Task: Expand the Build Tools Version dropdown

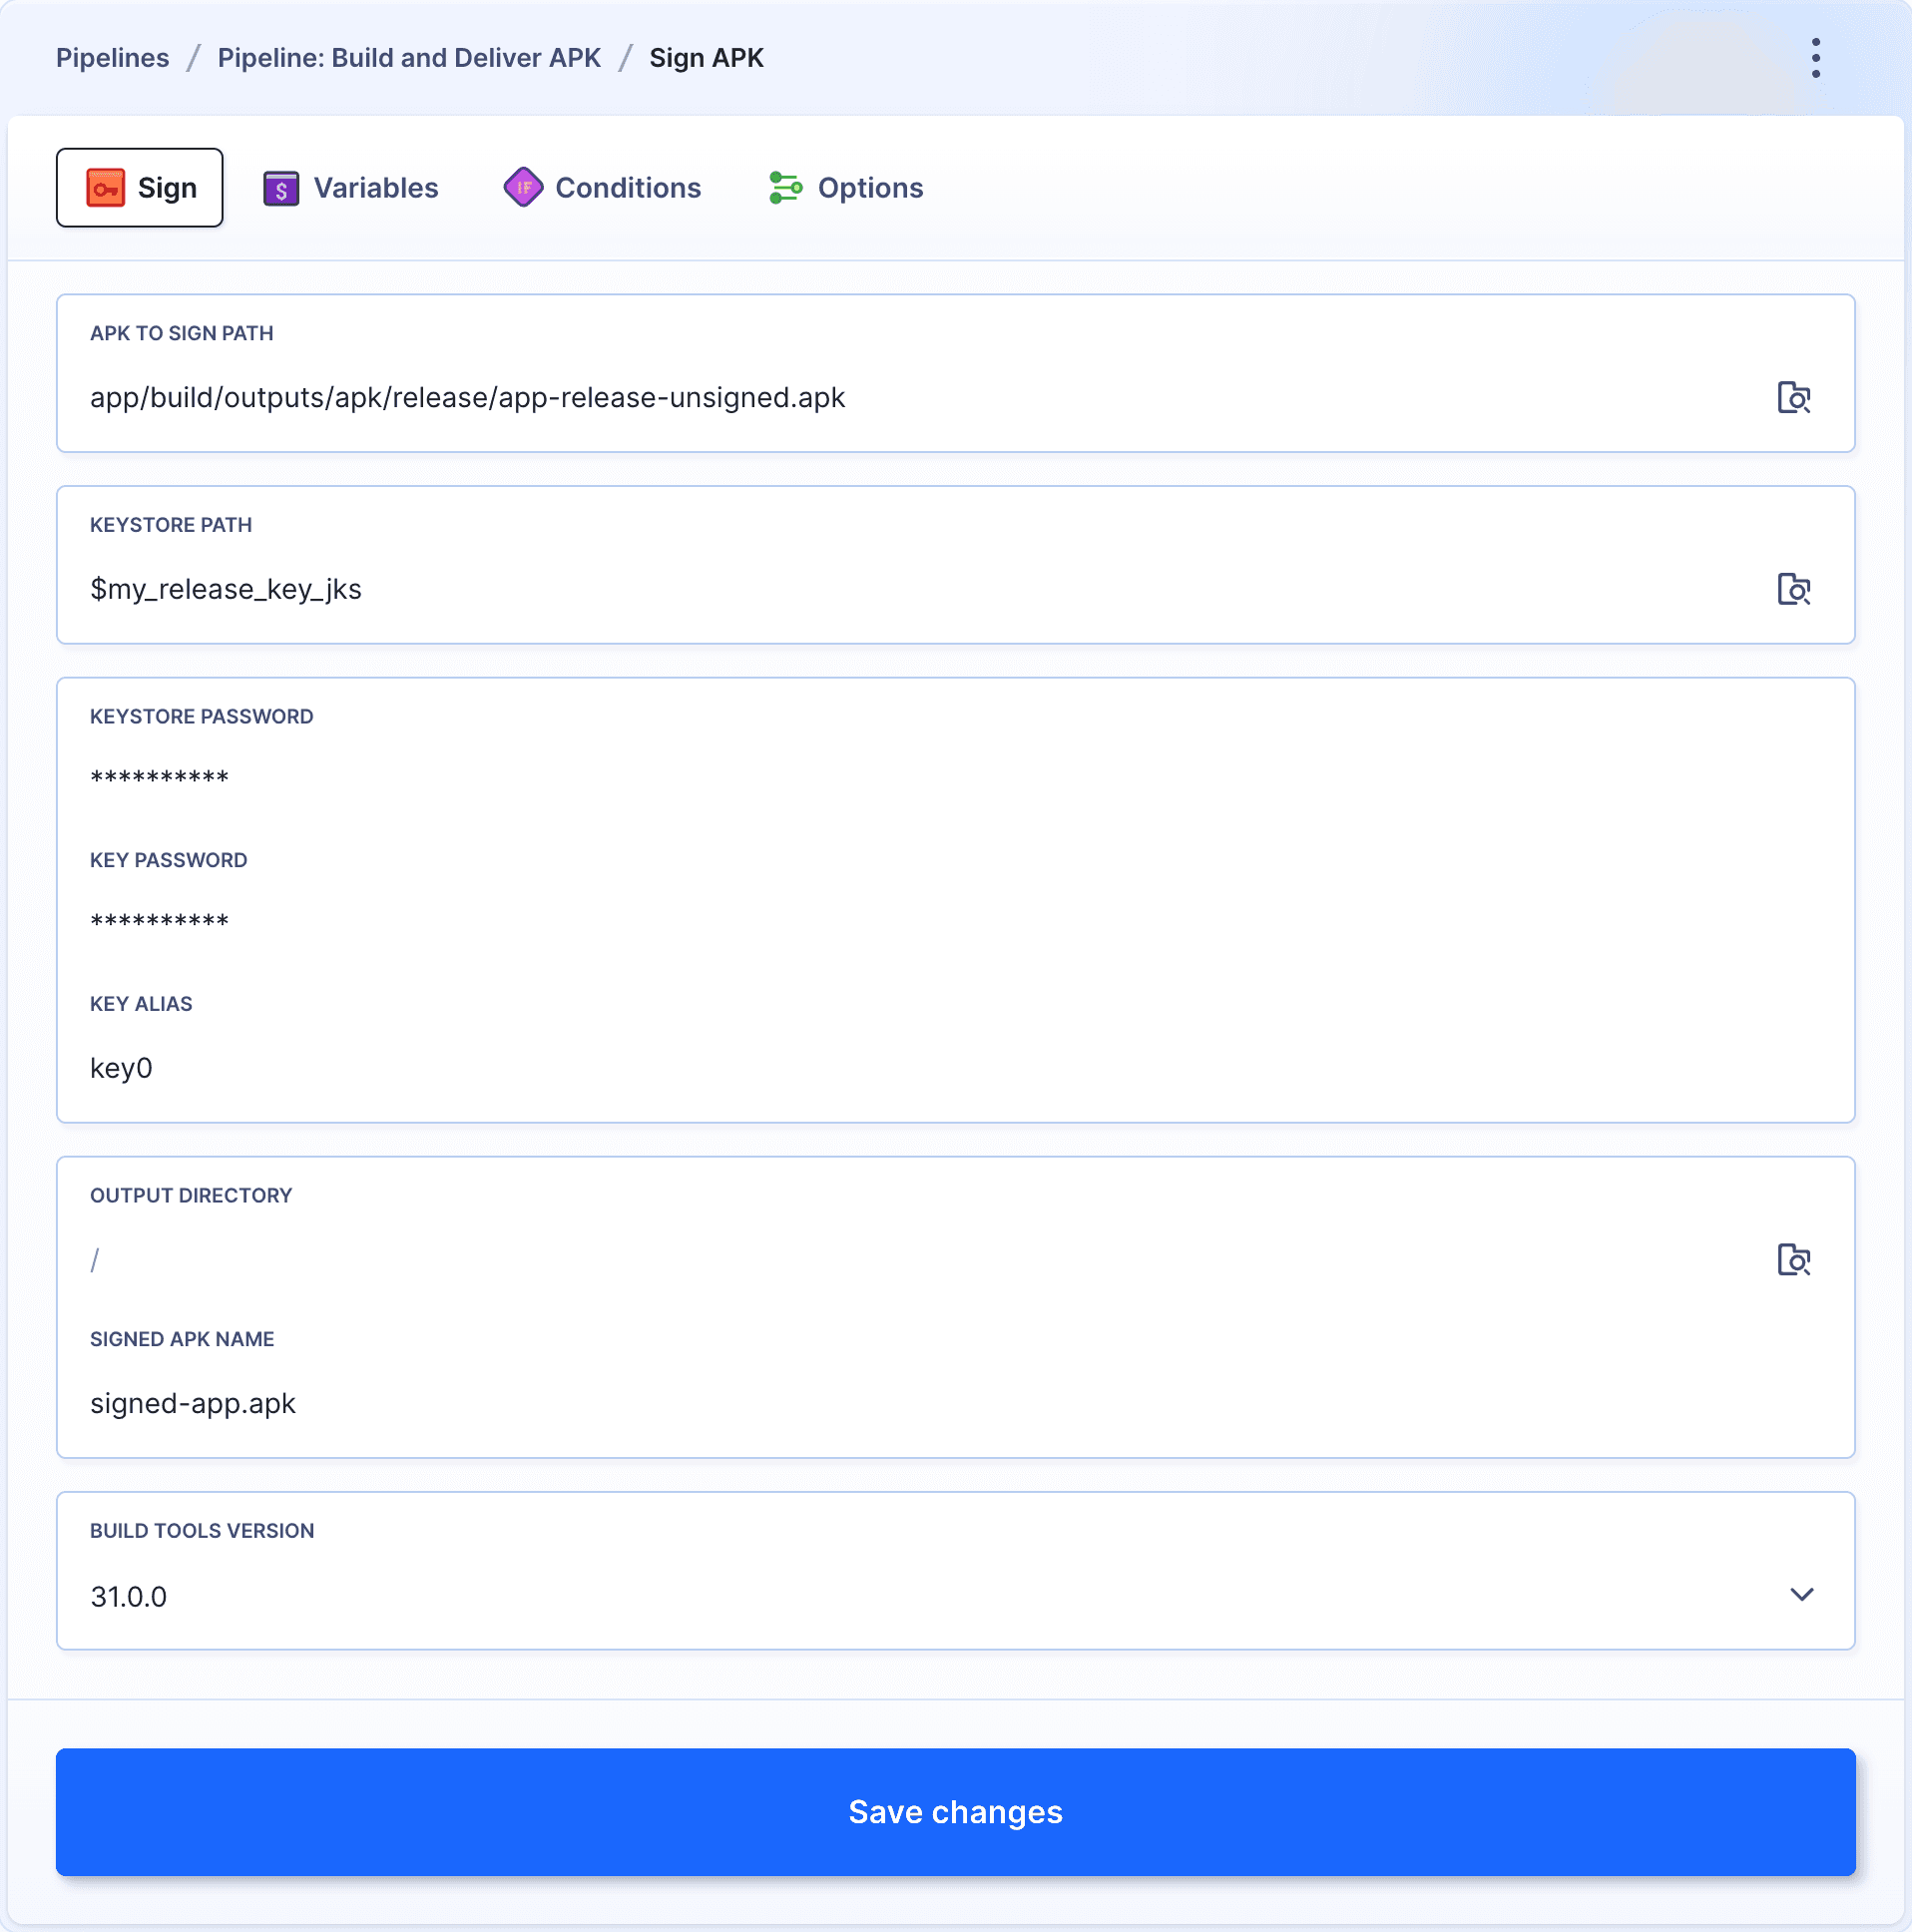Action: [1803, 1596]
